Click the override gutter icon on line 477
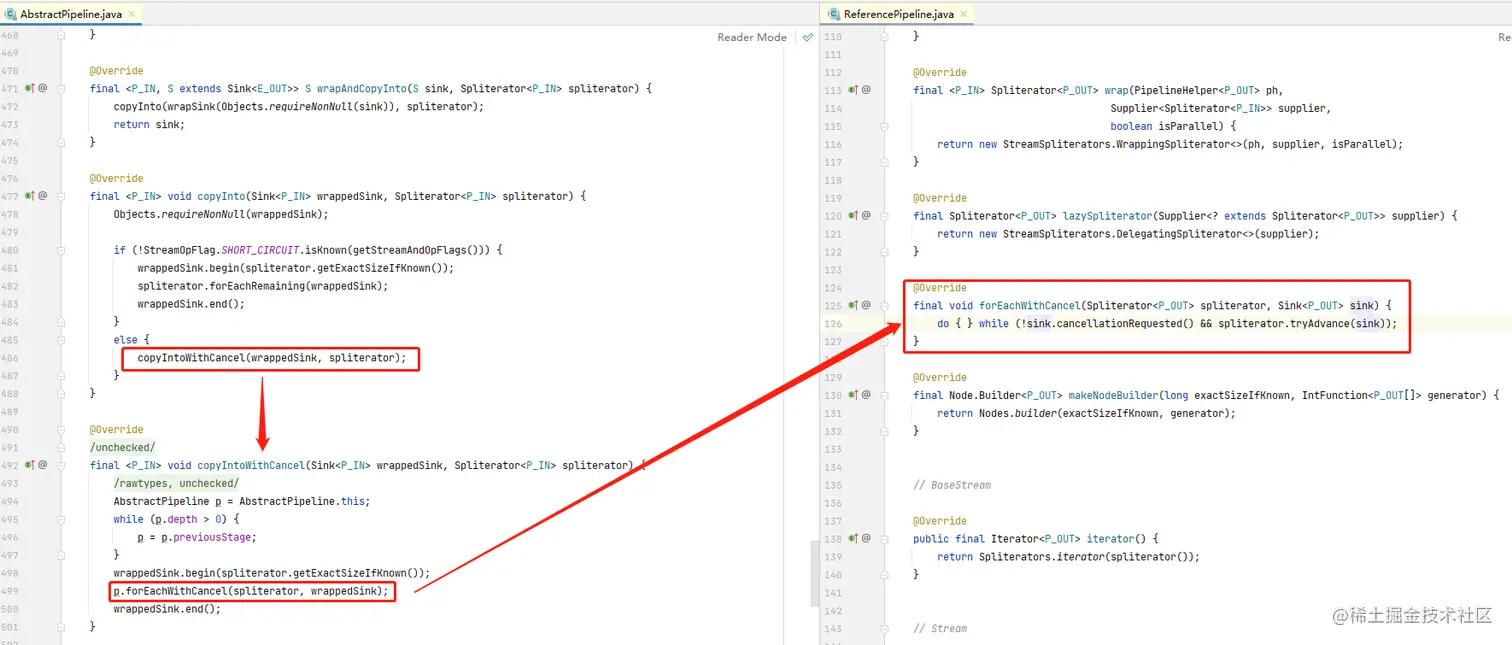1512x645 pixels. (30, 196)
